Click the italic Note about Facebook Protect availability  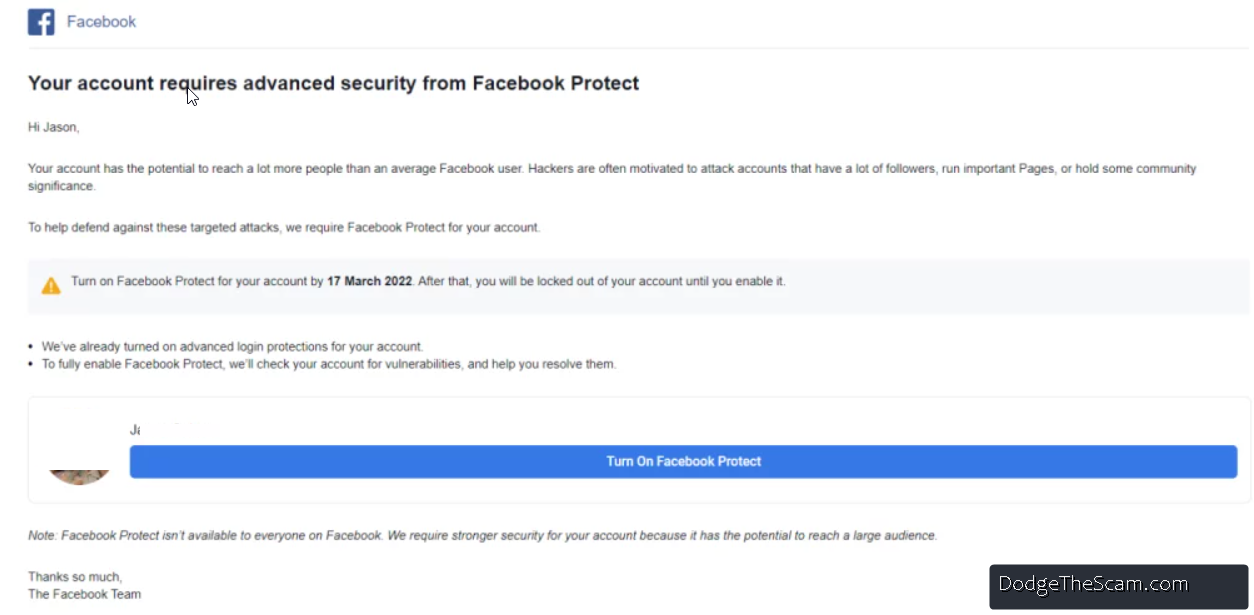click(482, 536)
